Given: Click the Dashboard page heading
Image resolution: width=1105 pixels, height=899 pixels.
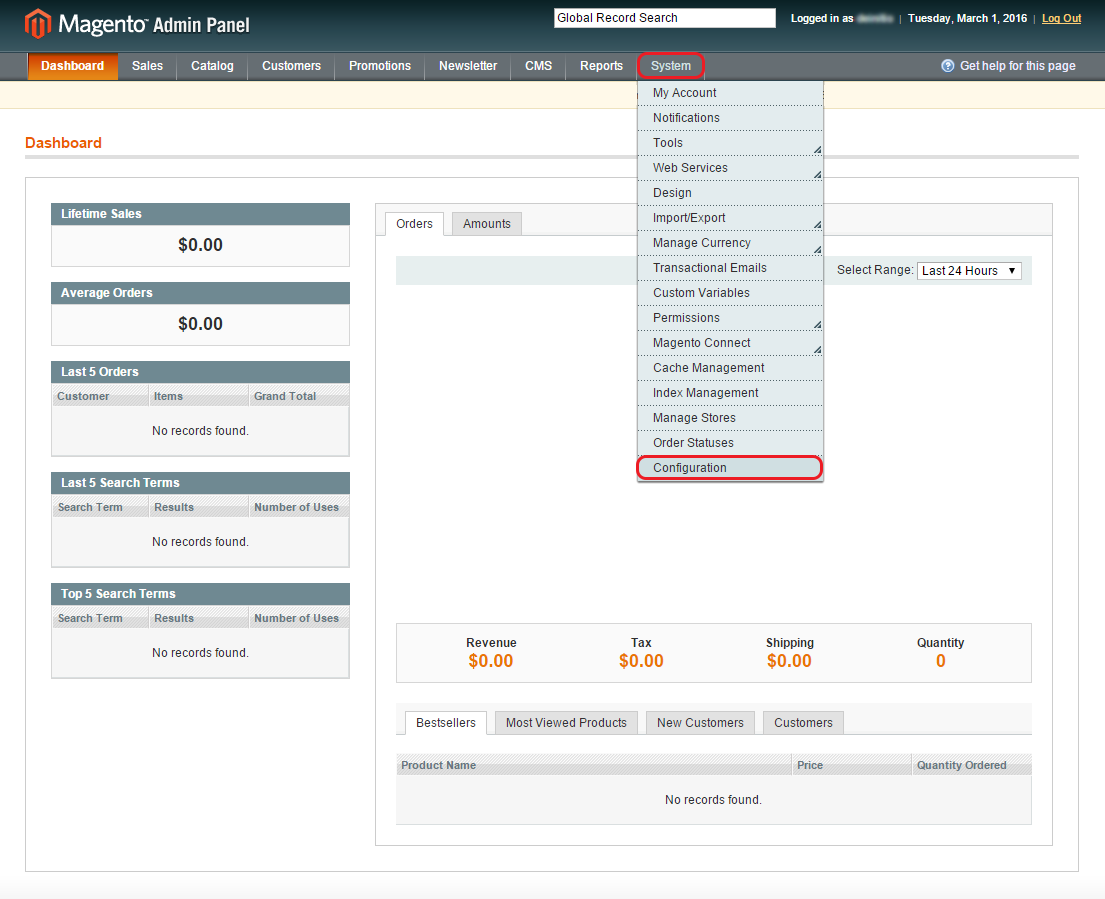Looking at the screenshot, I should pyautogui.click(x=63, y=143).
